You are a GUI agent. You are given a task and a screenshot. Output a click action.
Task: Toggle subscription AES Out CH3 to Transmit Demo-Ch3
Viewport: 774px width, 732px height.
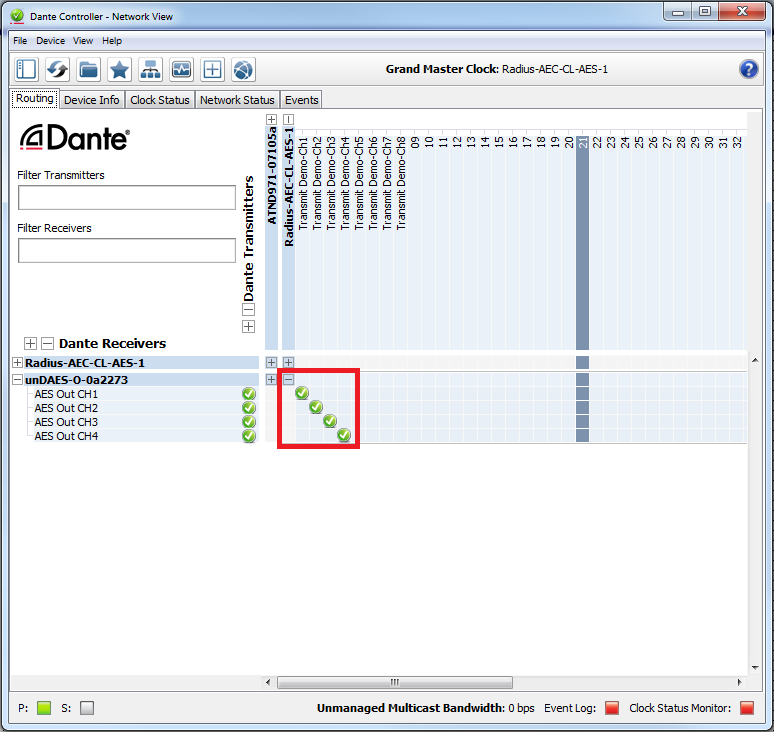[x=330, y=421]
